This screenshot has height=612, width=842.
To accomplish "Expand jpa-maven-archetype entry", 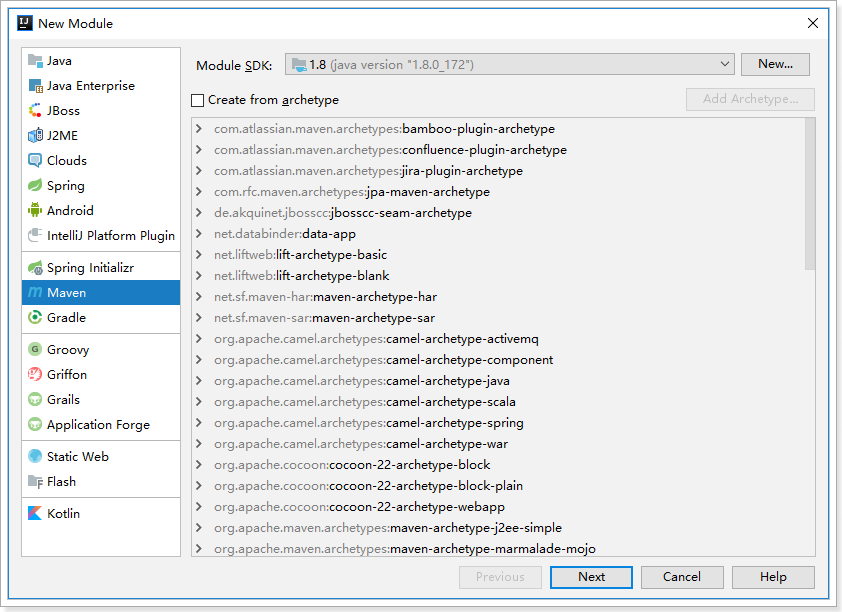I will [x=199, y=192].
